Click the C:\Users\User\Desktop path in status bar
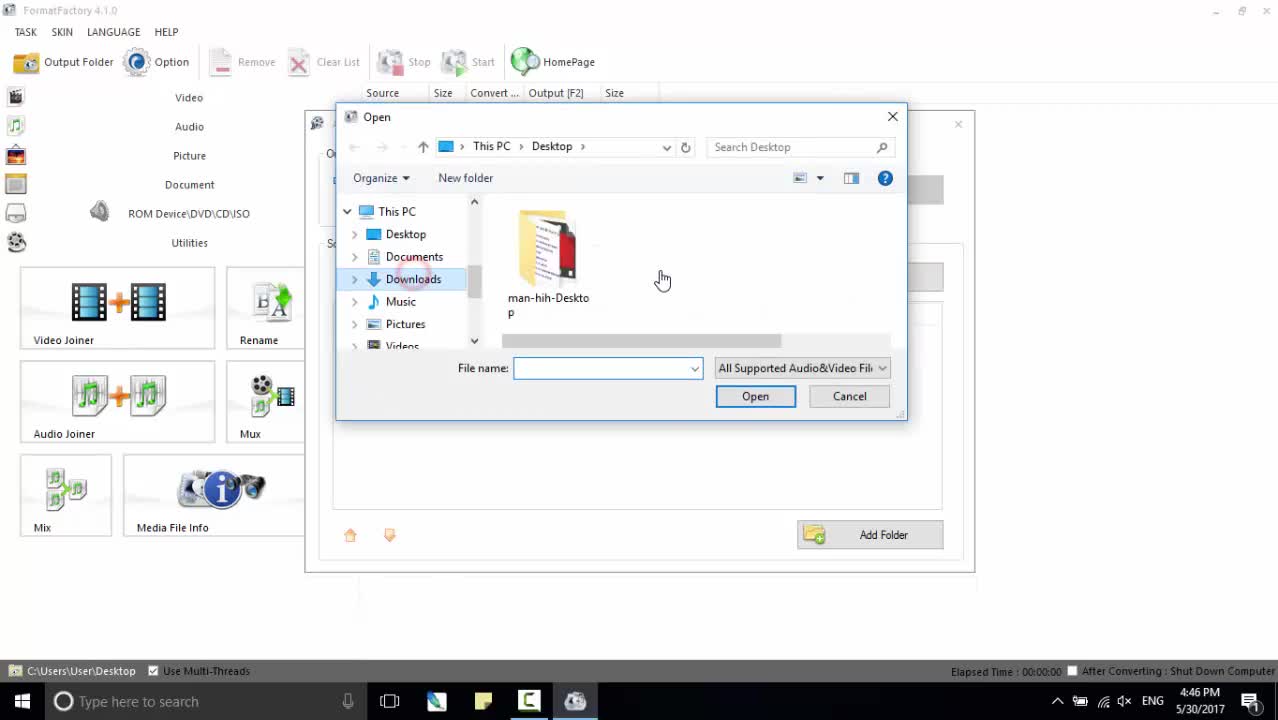This screenshot has width=1278, height=720. (81, 671)
